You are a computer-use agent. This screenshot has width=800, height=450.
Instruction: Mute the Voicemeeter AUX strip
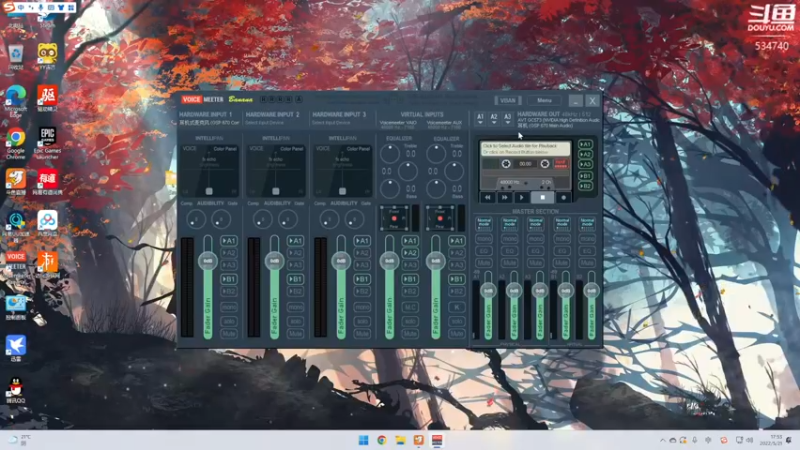[x=457, y=334]
